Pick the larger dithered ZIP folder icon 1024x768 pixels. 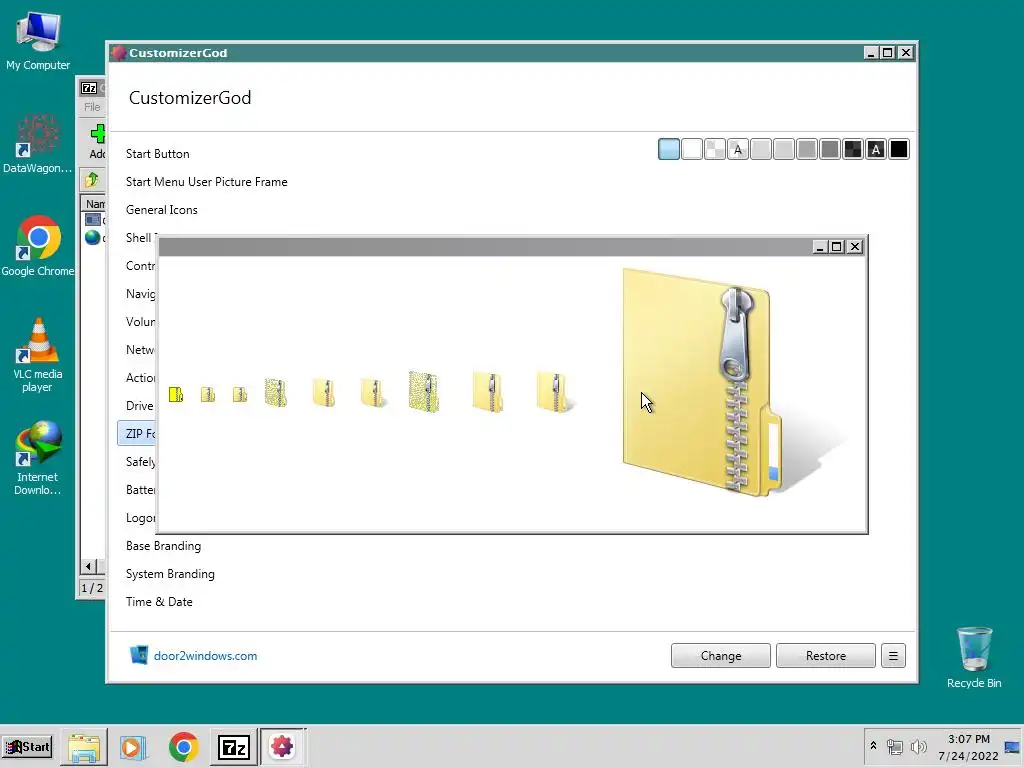tap(424, 391)
